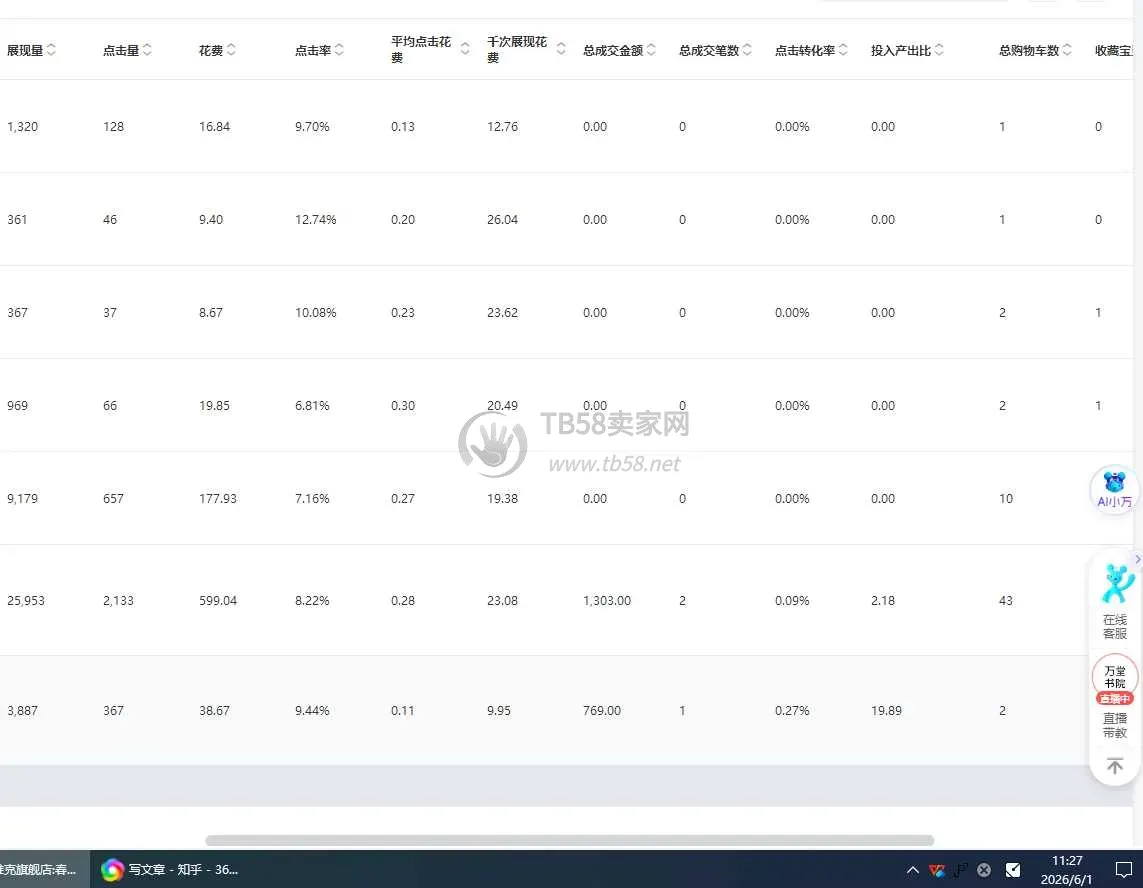Sort by 总成交金额 column sort icon
Viewport: 1143px width, 888px height.
(651, 50)
